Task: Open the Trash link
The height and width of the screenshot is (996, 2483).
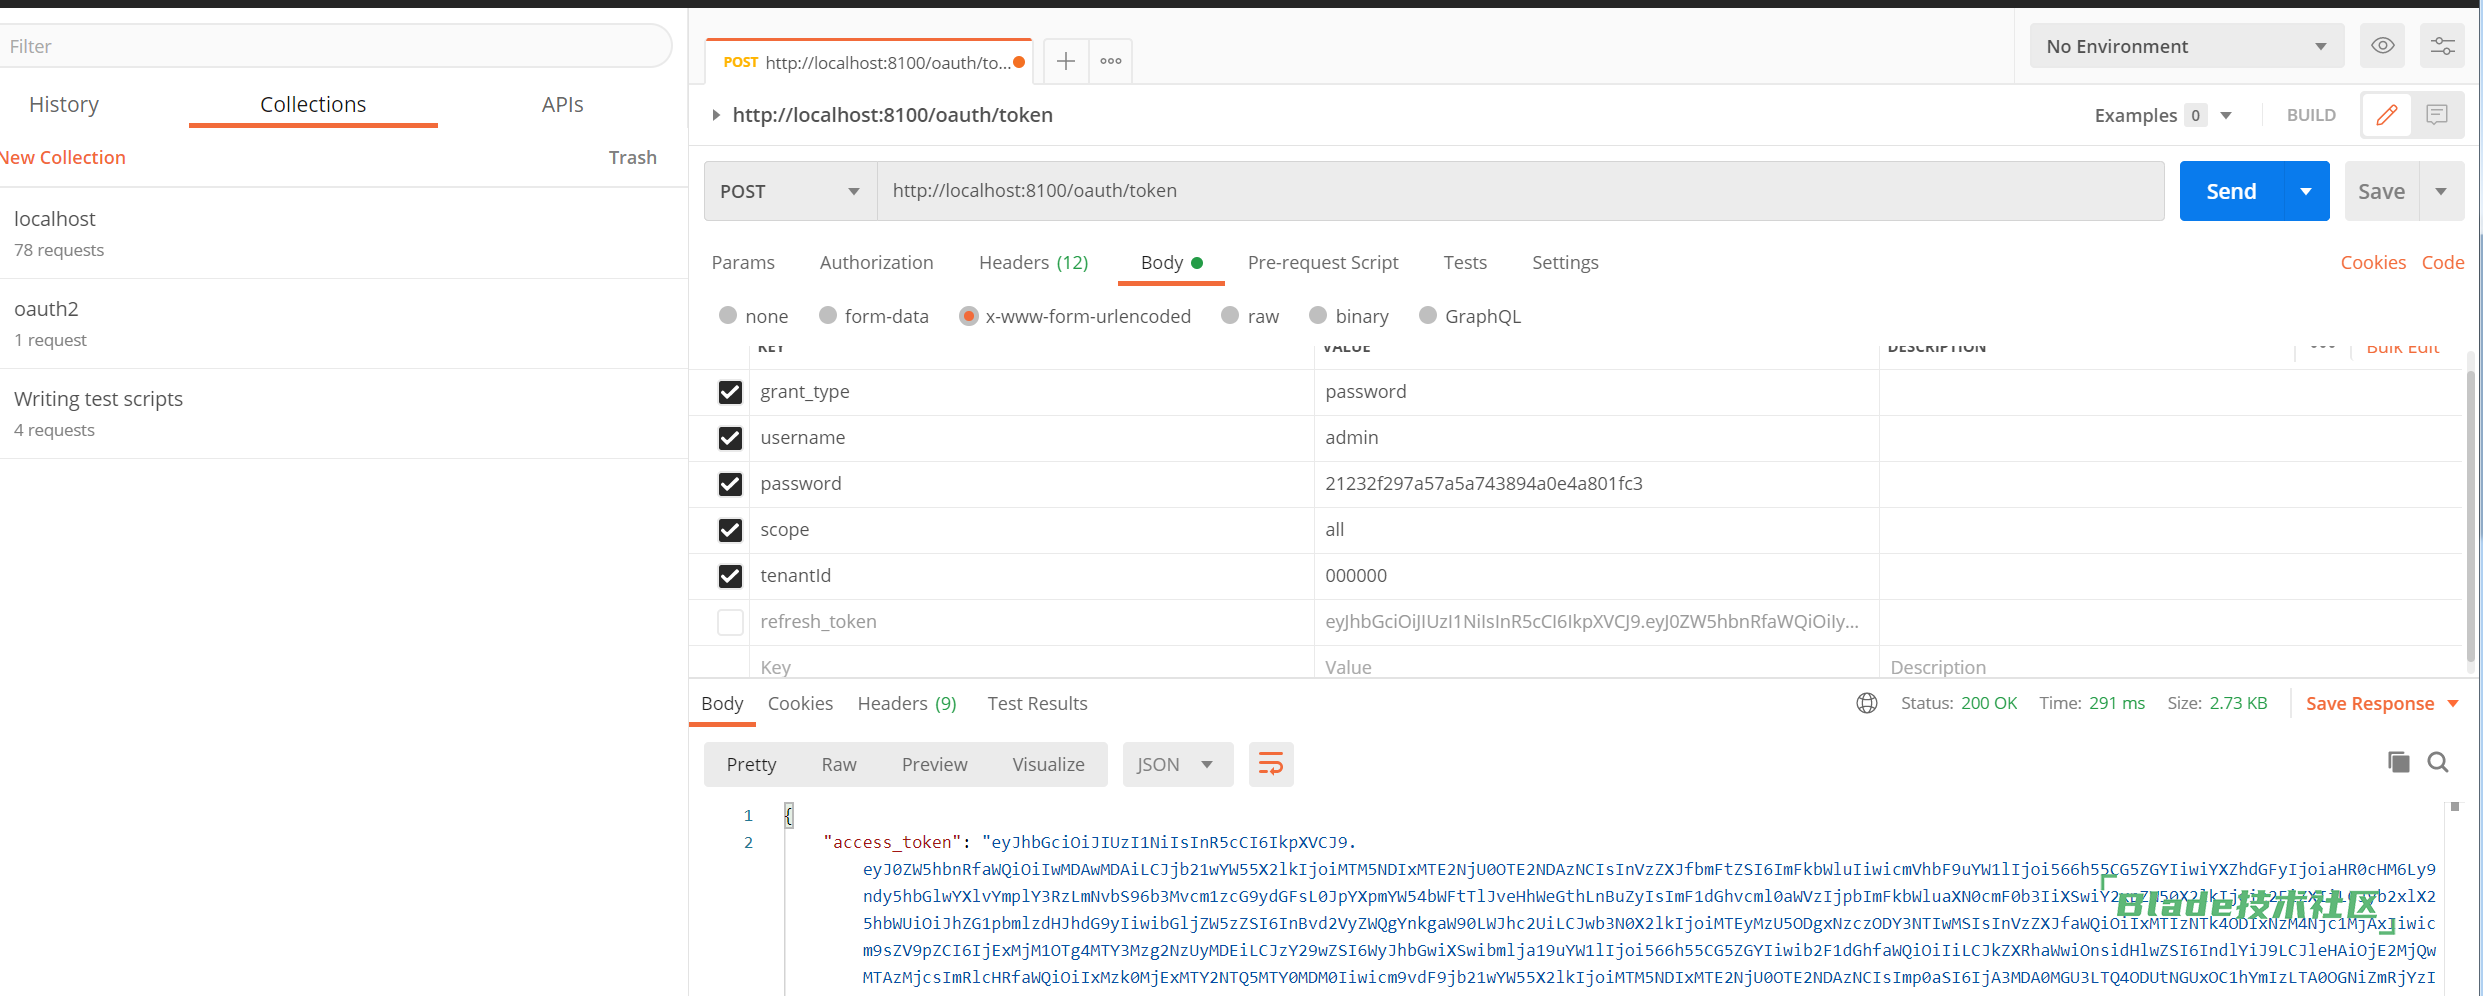Action: coord(632,157)
